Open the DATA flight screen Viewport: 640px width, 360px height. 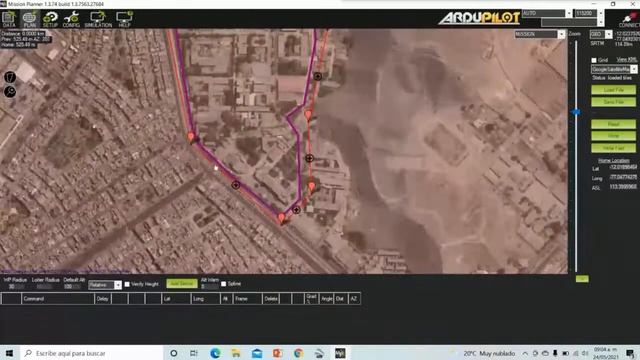[9, 19]
